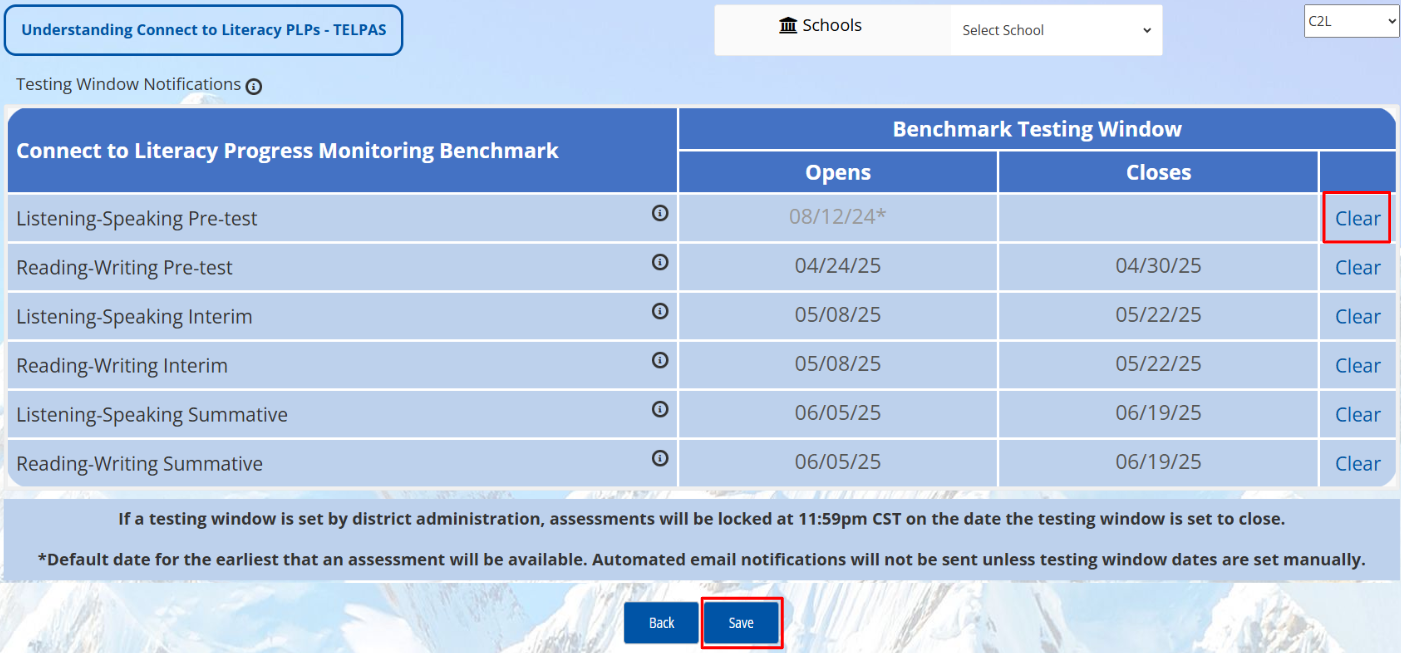
Task: Click the Listening-Speaking Interim row label
Action: tap(134, 317)
